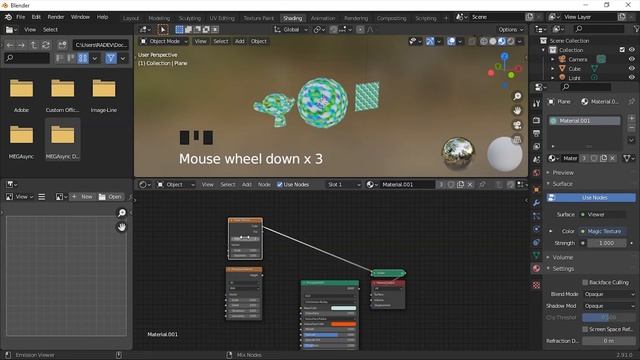Open Tool properties tab icon
This screenshot has width=640, height=360.
tap(536, 103)
